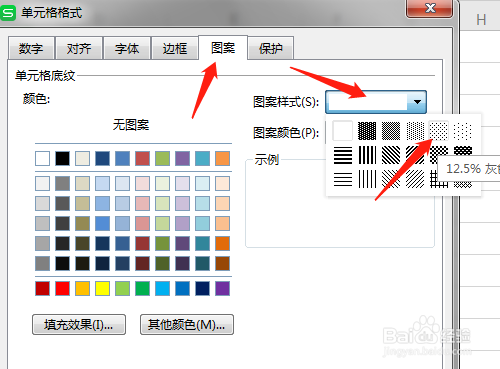Select column H header in the spreadsheet
Screen dimensions: 500x369
(481, 20)
